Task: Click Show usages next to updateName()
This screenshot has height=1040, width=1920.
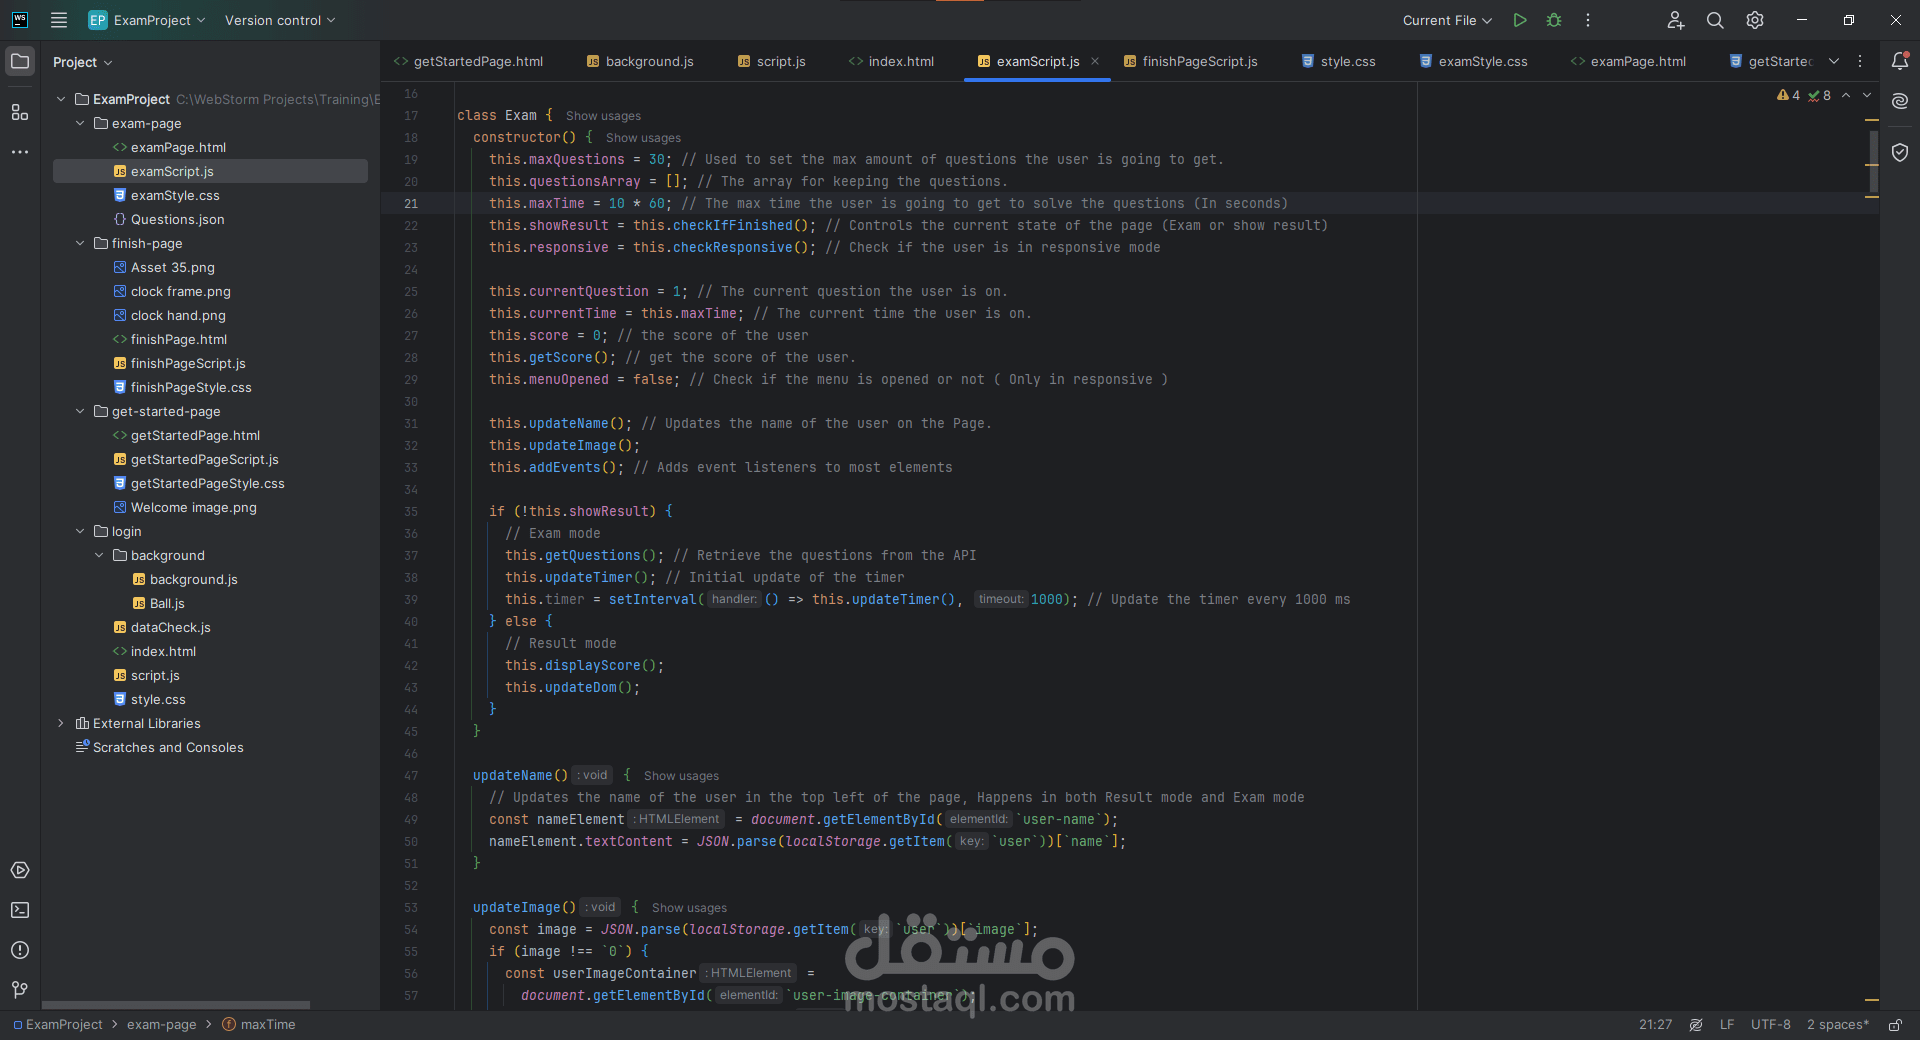Action: point(681,776)
